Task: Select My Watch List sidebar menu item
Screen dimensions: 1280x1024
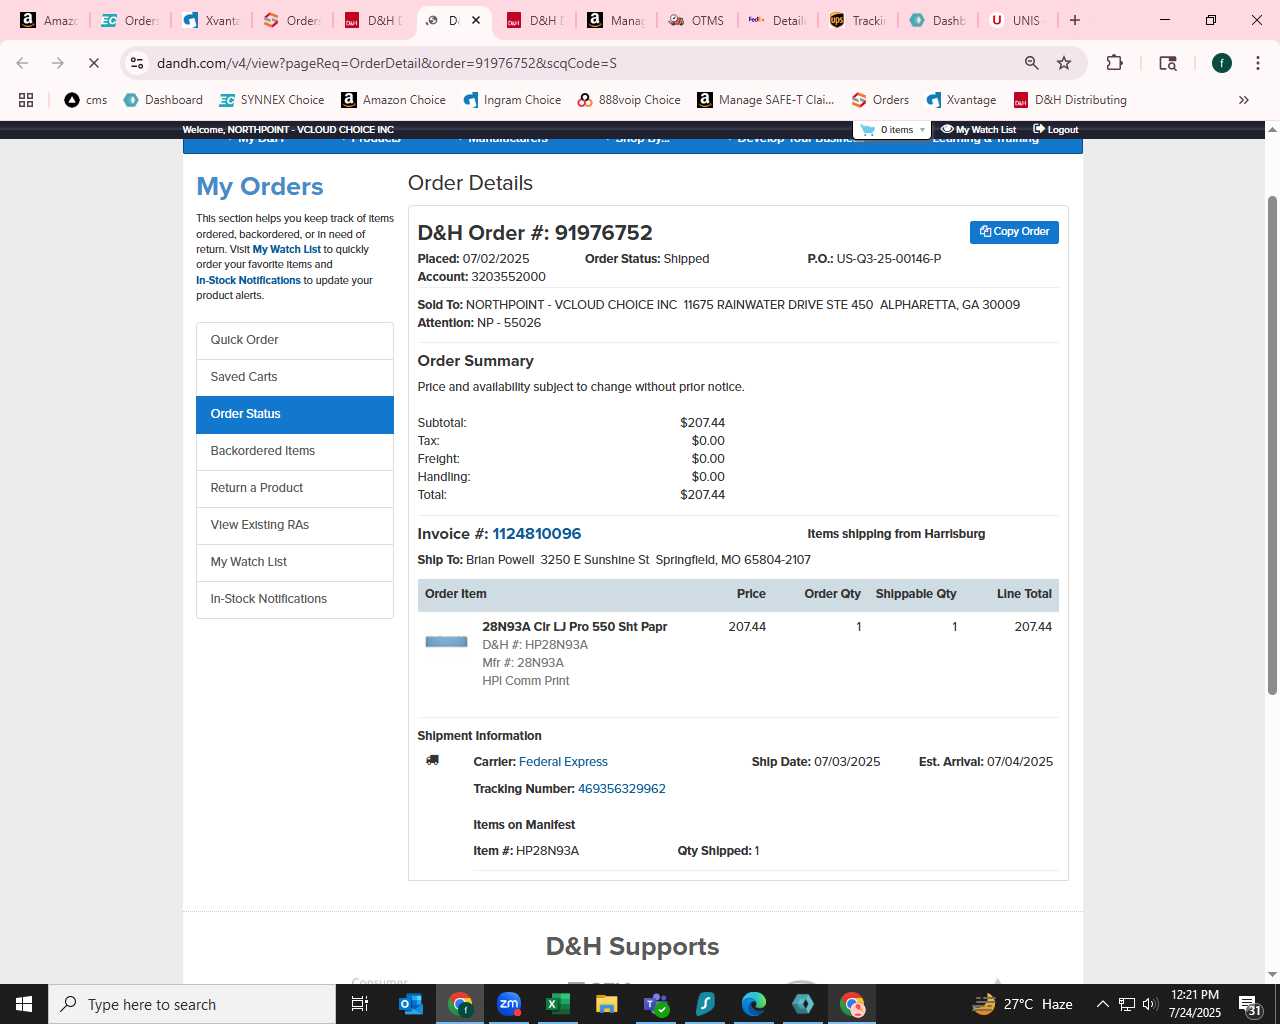Action: point(295,562)
